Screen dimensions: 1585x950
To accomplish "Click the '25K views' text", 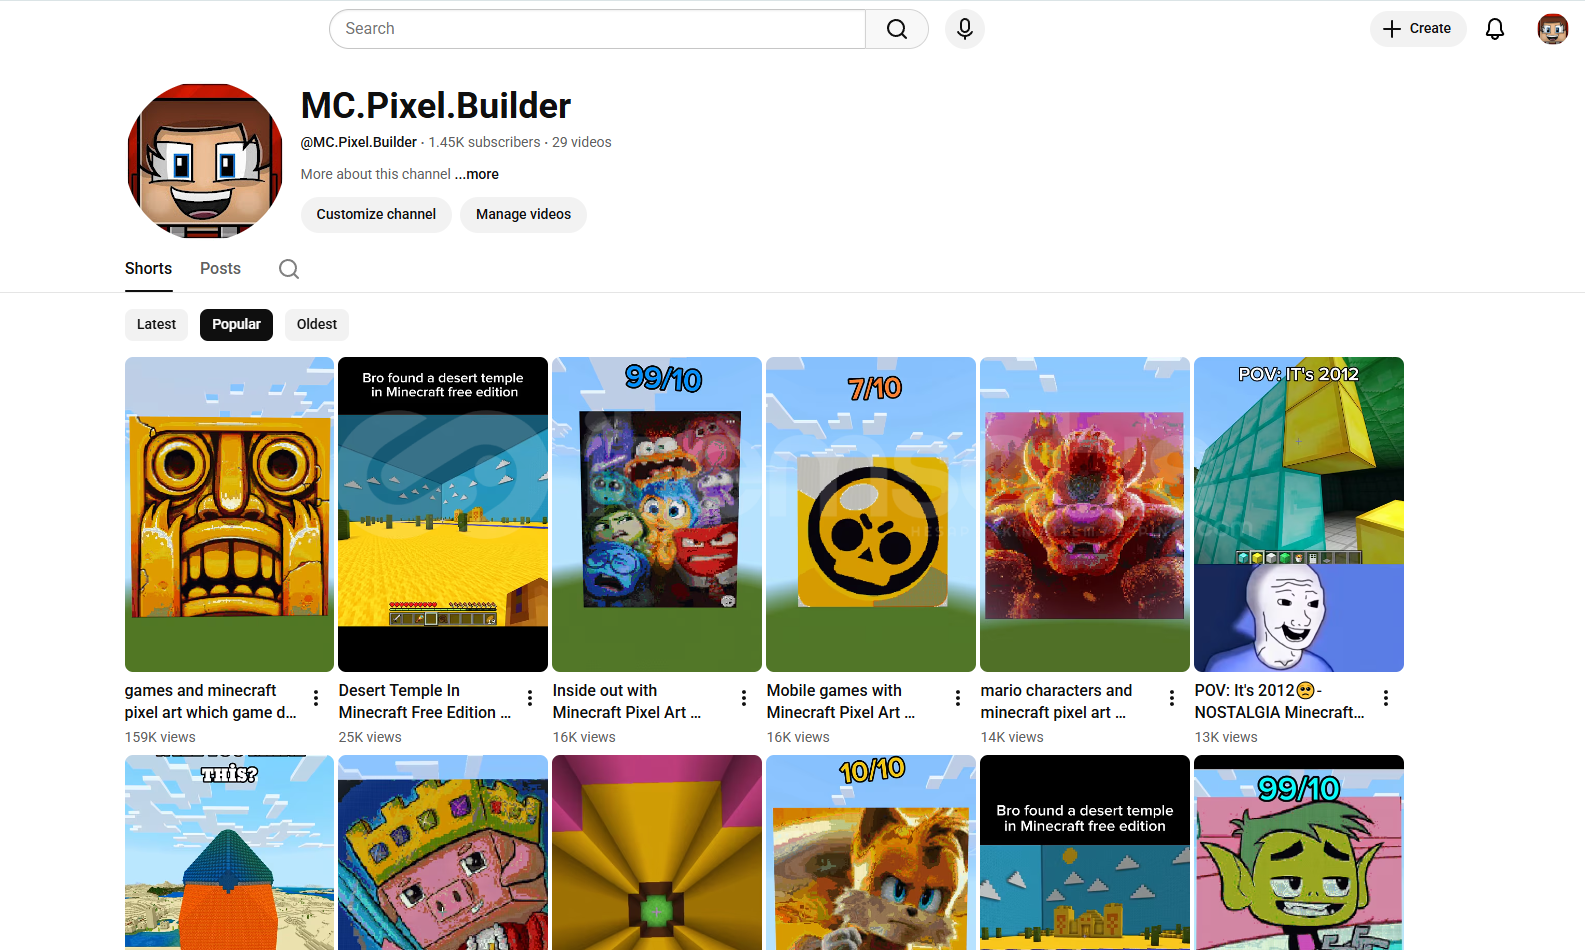I will click(x=370, y=737).
